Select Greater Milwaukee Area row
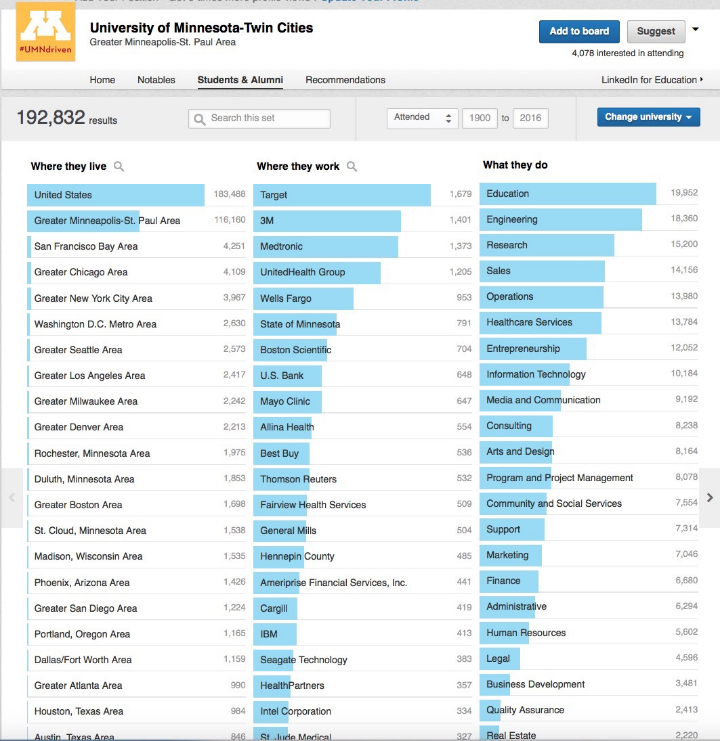The height and width of the screenshot is (741, 720). (x=137, y=401)
